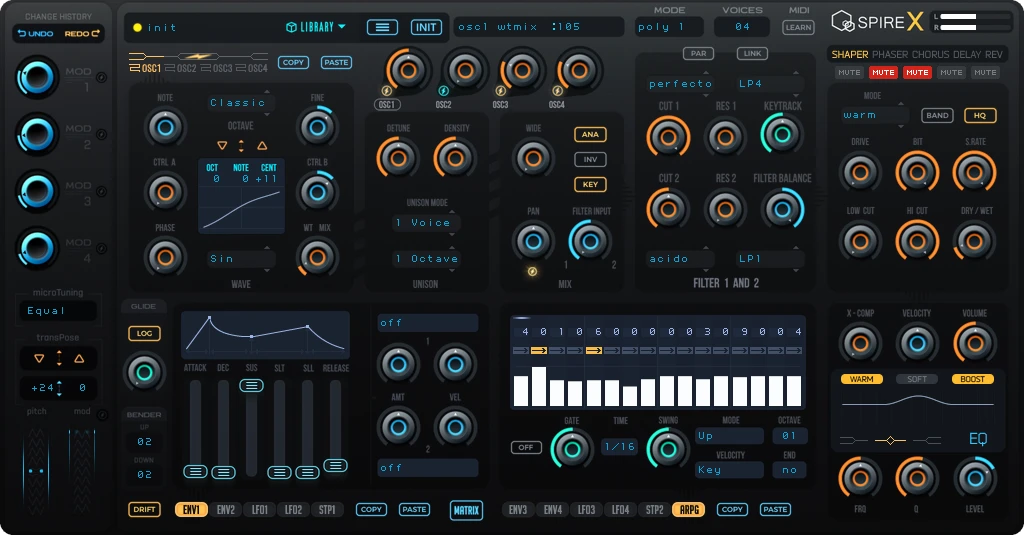Open the 1 Voice unison mode selector

pyautogui.click(x=426, y=223)
